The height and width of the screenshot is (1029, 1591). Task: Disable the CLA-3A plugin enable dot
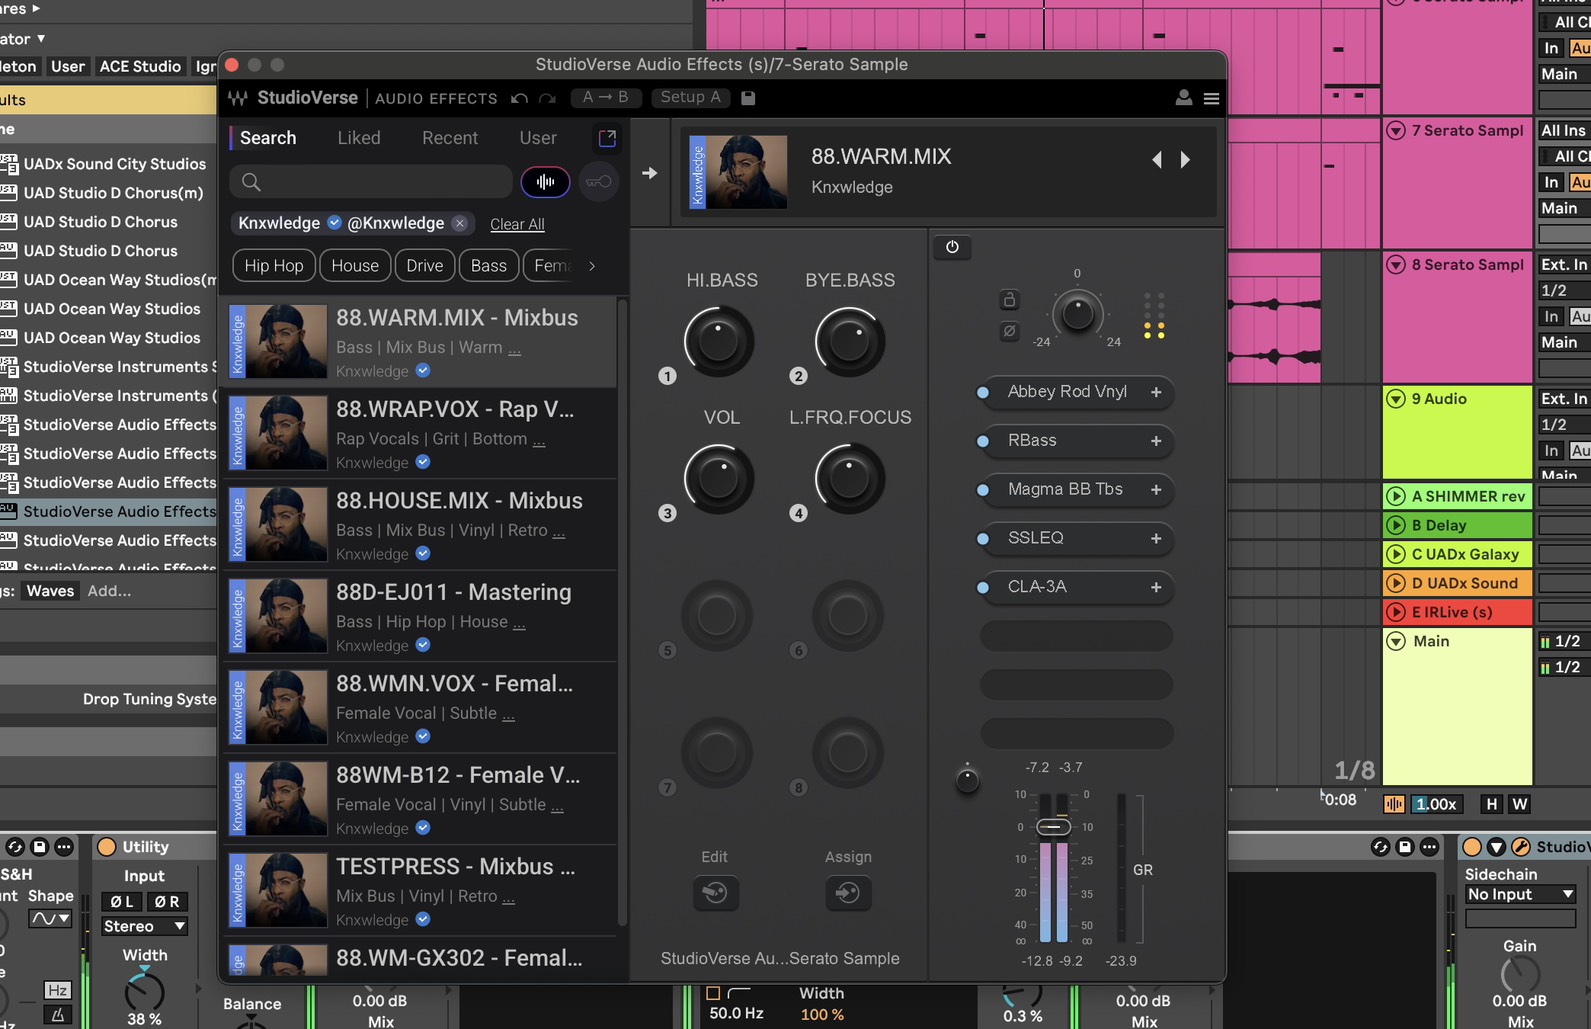tap(983, 587)
